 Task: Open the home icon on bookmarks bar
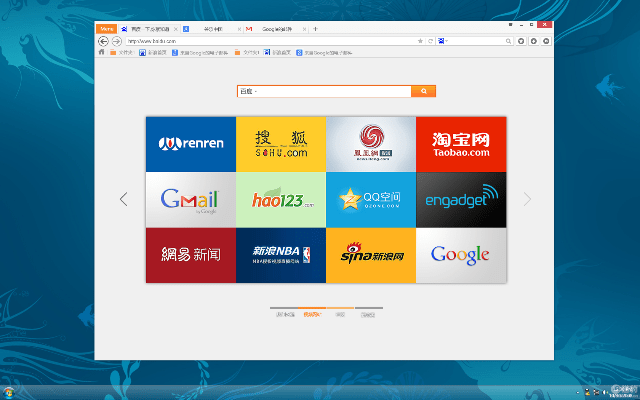(101, 52)
